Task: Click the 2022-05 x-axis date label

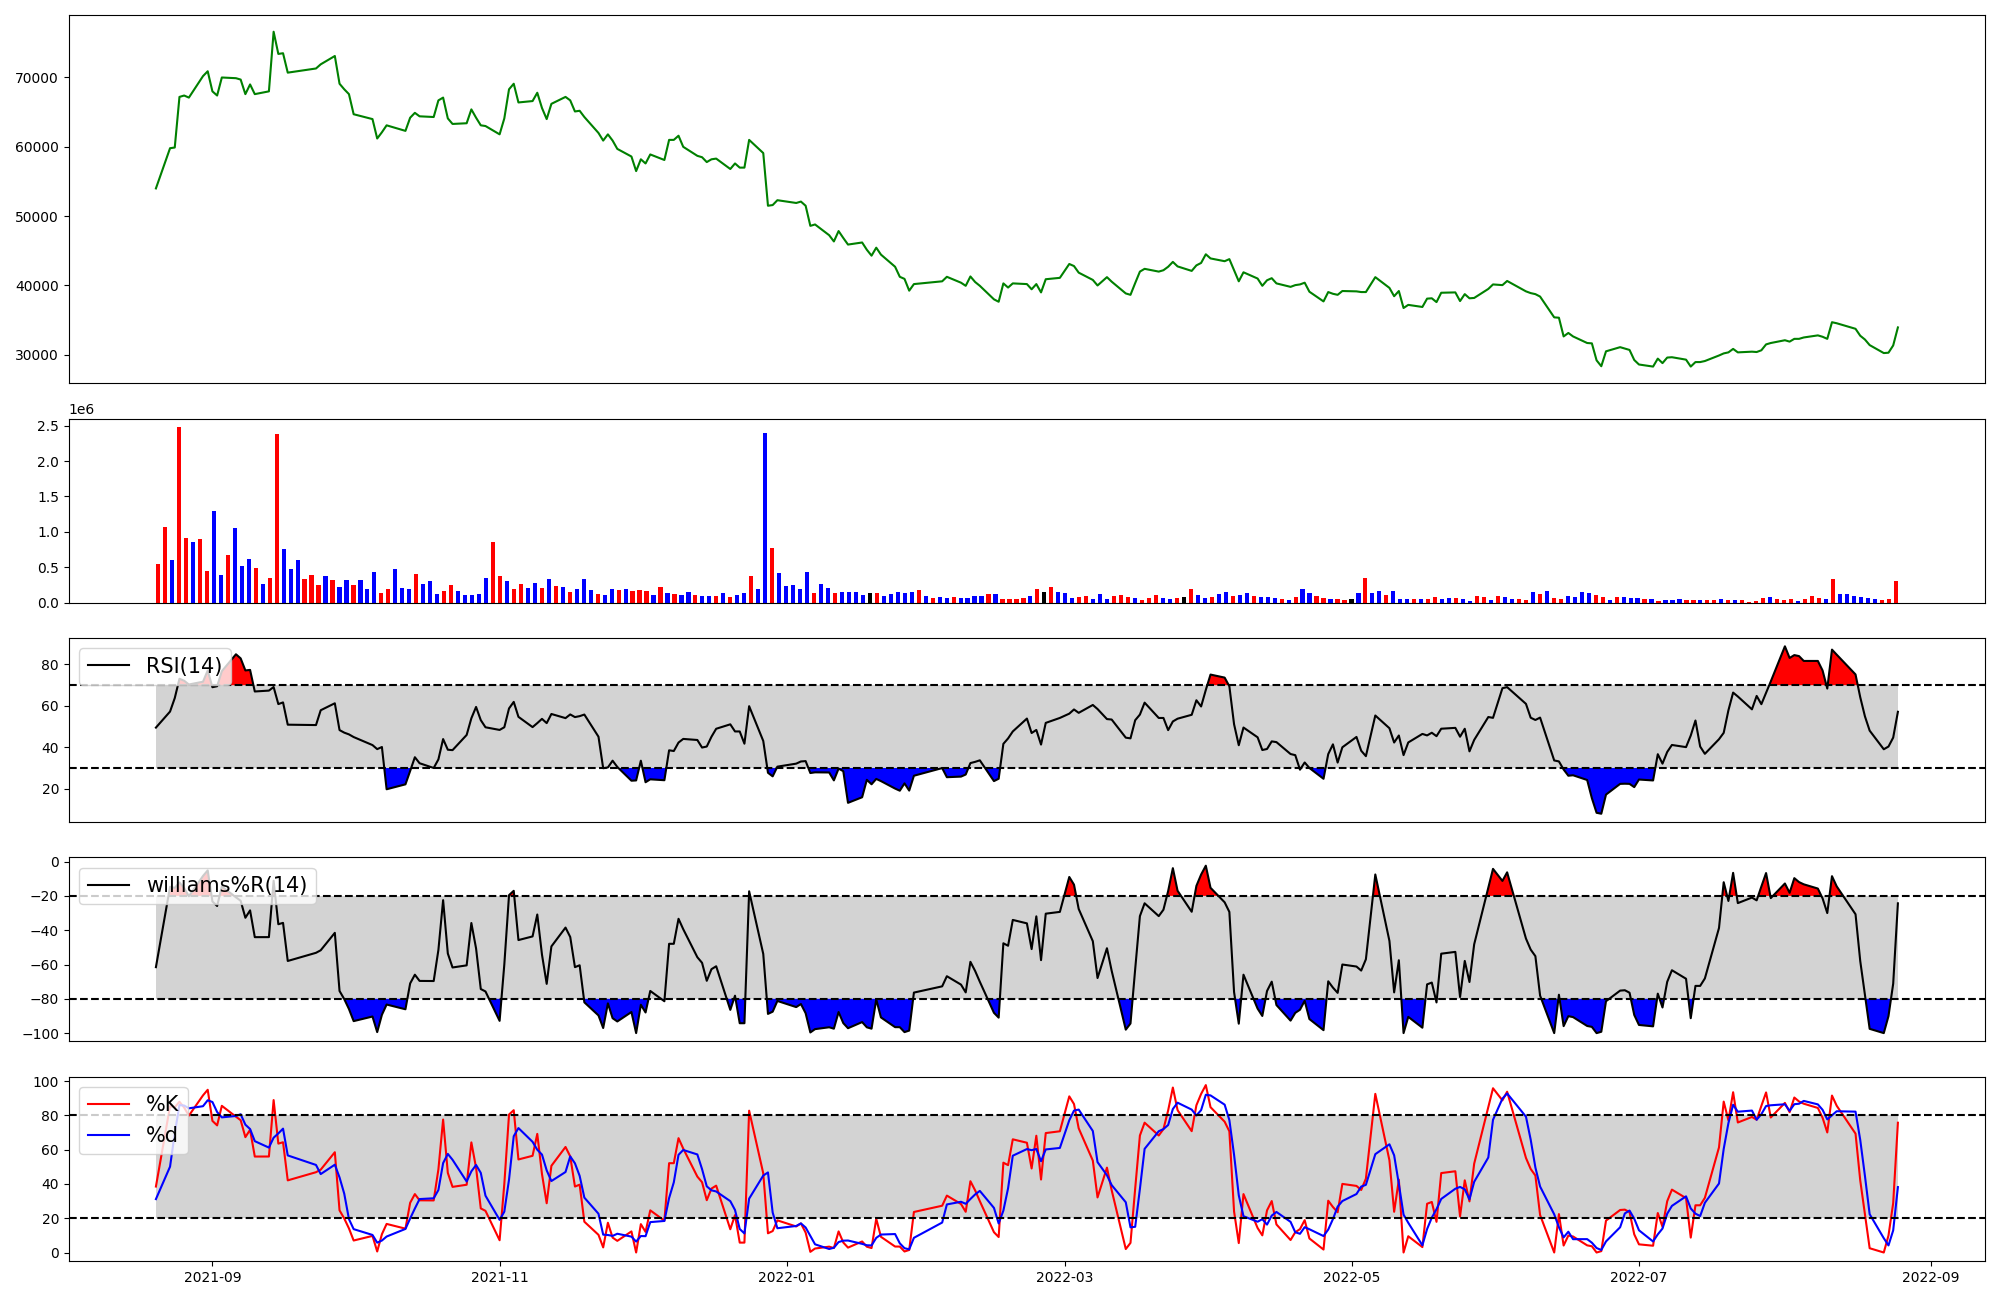Action: pos(1352,1277)
